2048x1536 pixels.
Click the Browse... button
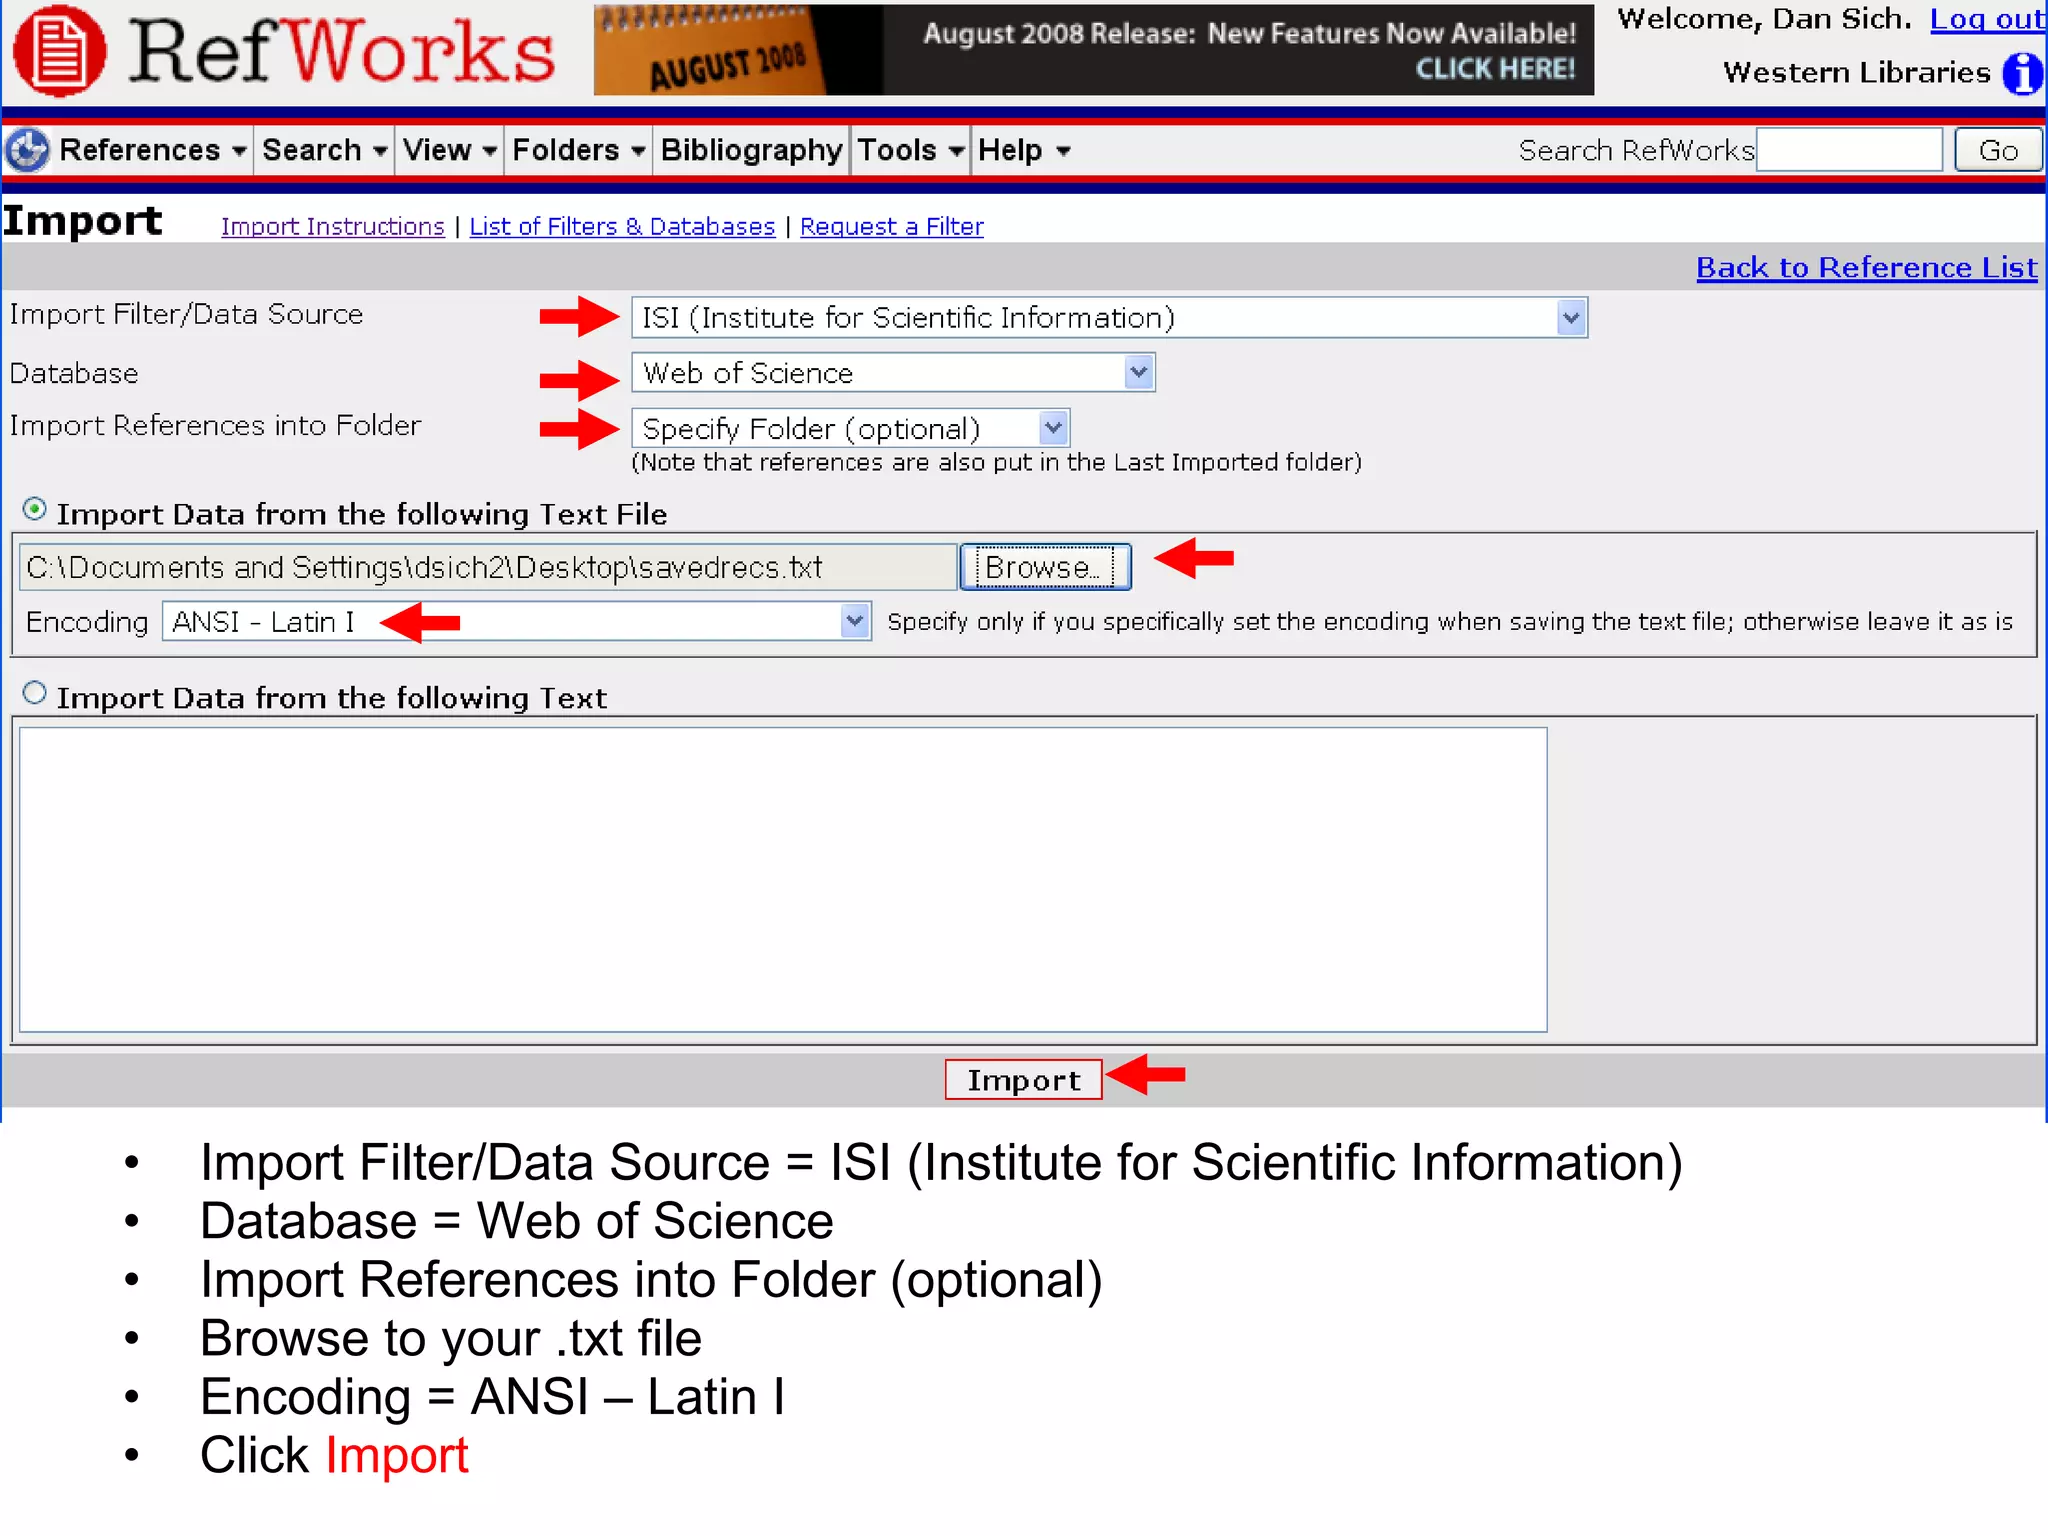[1045, 567]
